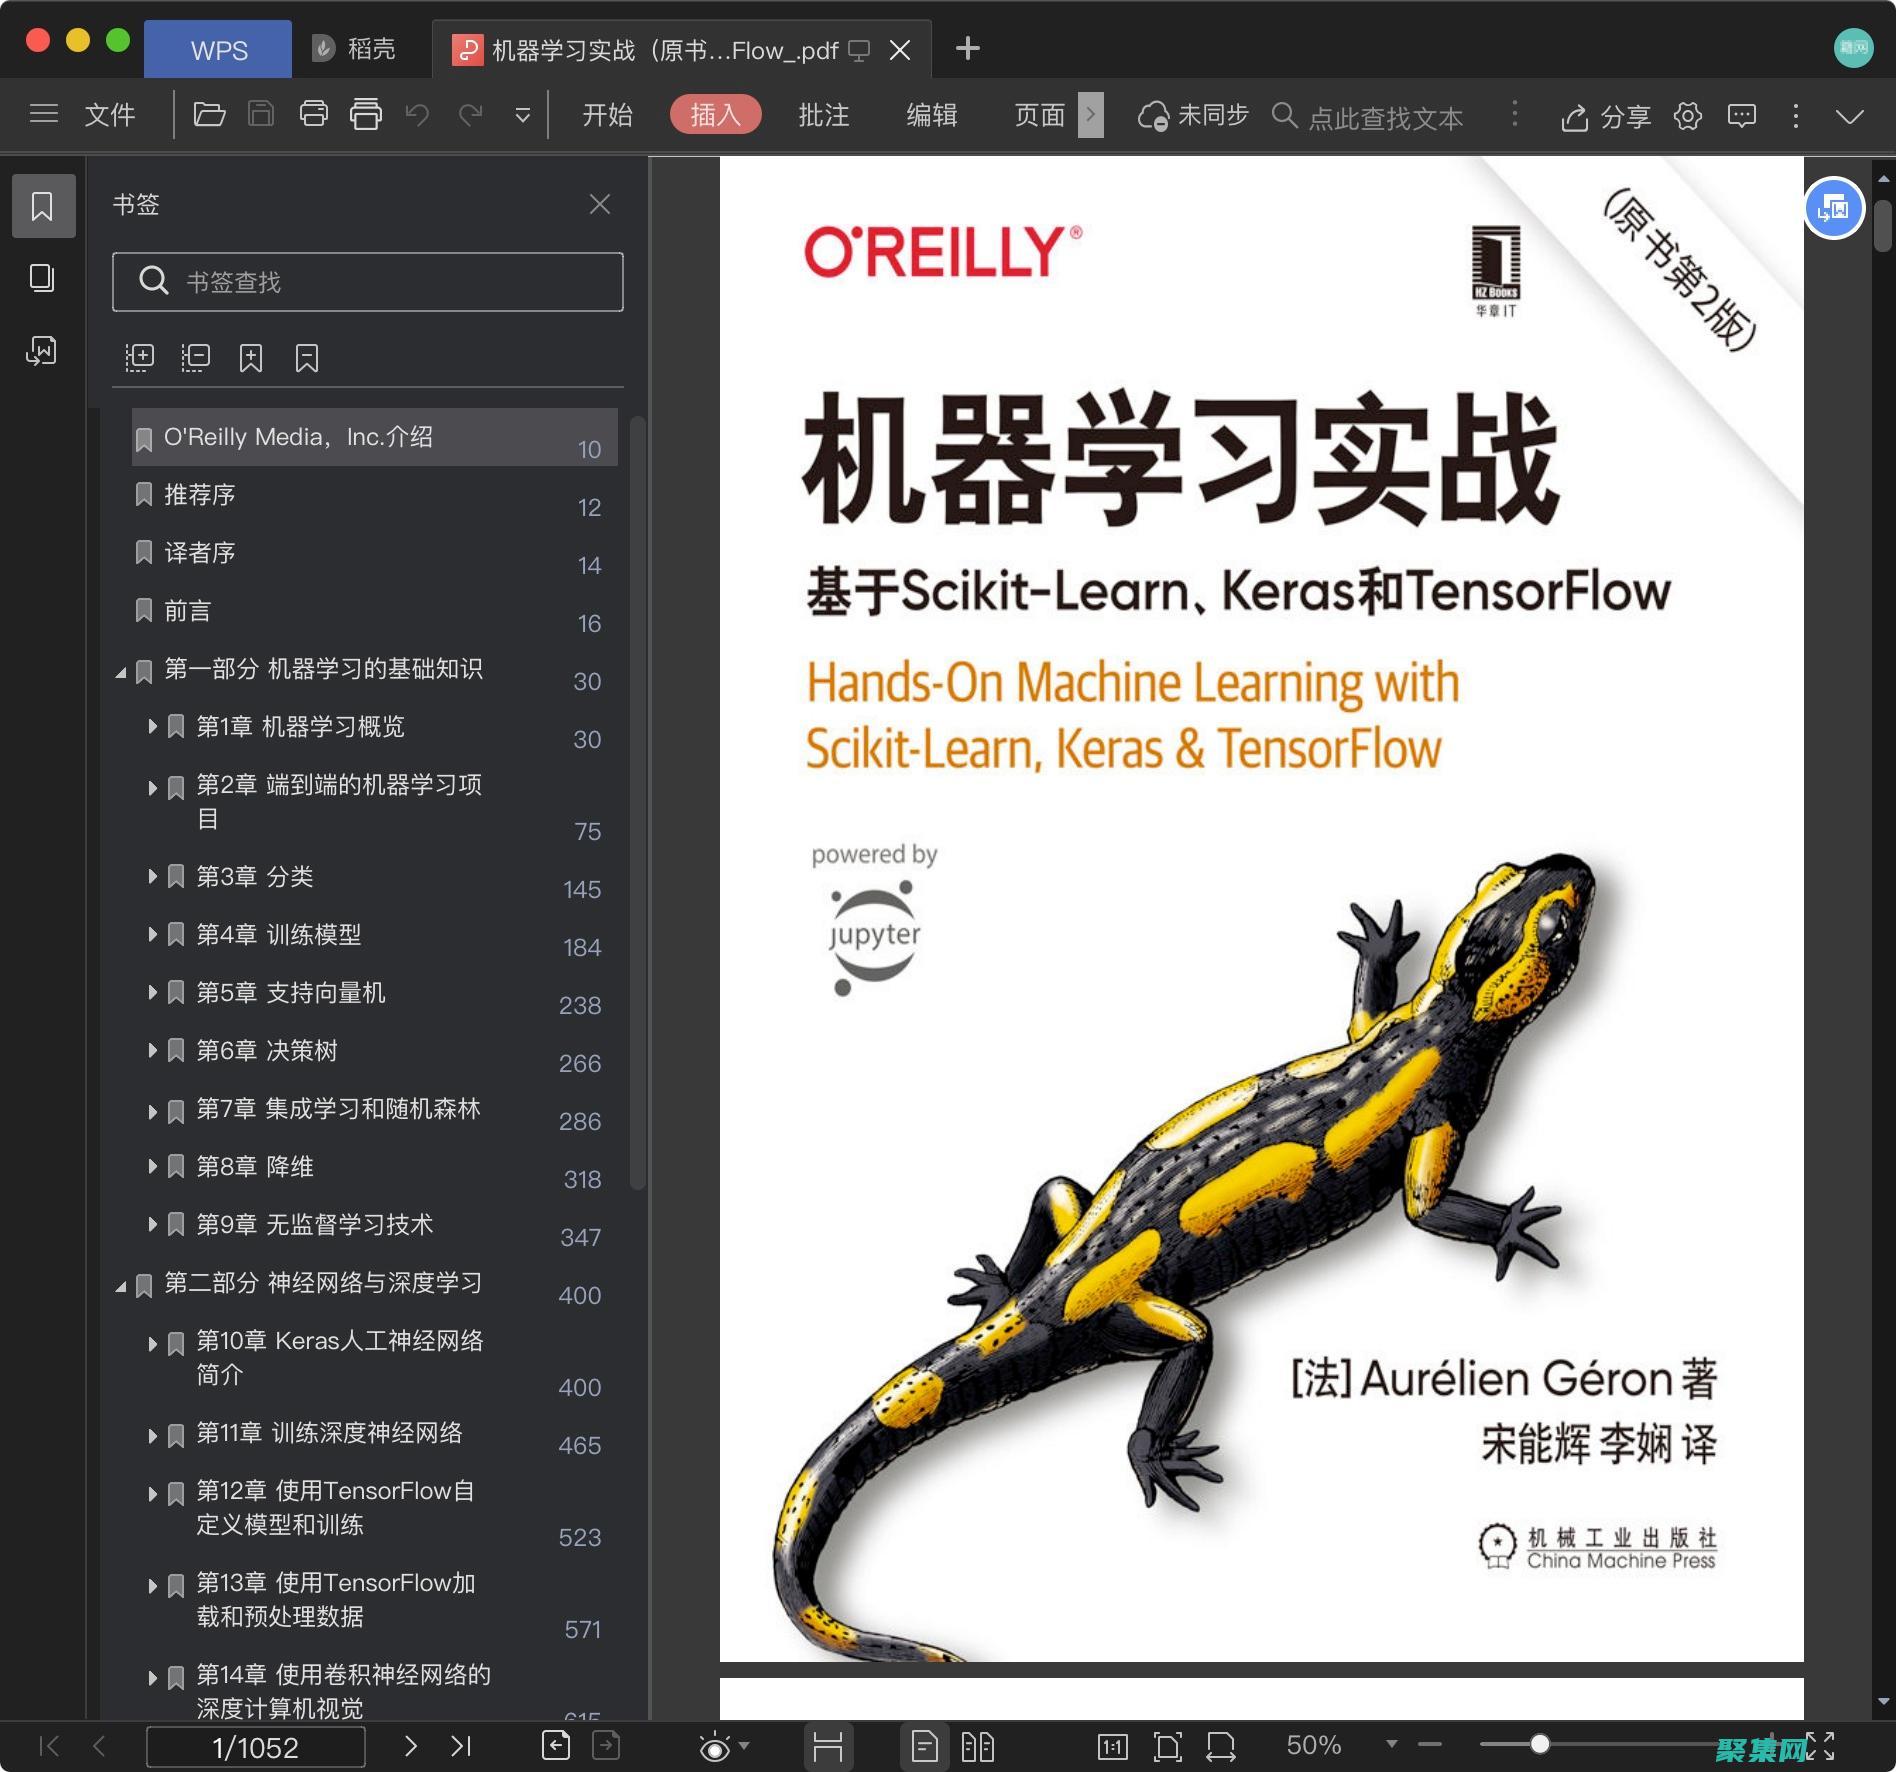Open the thumbnails panel in the sidebar
This screenshot has width=1896, height=1772.
coord(43,279)
